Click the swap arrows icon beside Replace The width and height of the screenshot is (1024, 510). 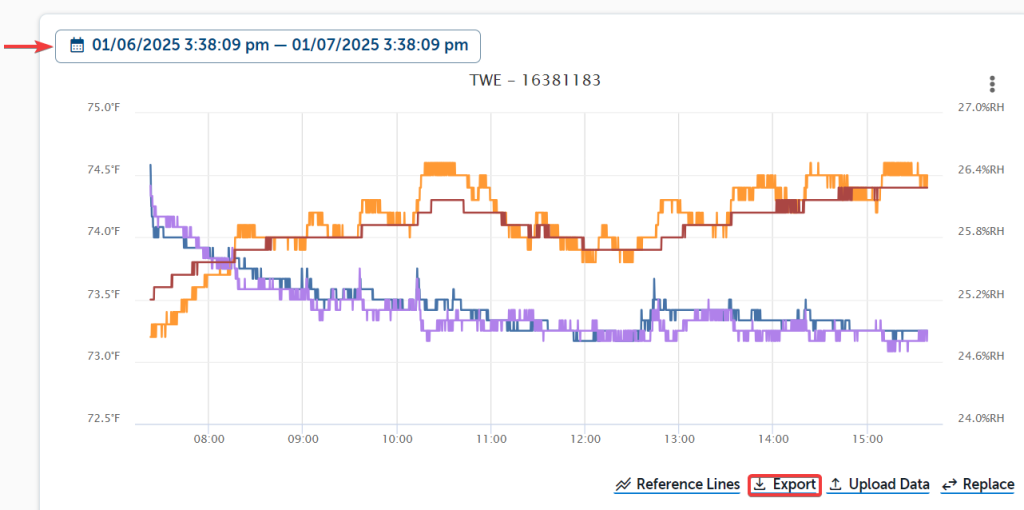coord(950,485)
